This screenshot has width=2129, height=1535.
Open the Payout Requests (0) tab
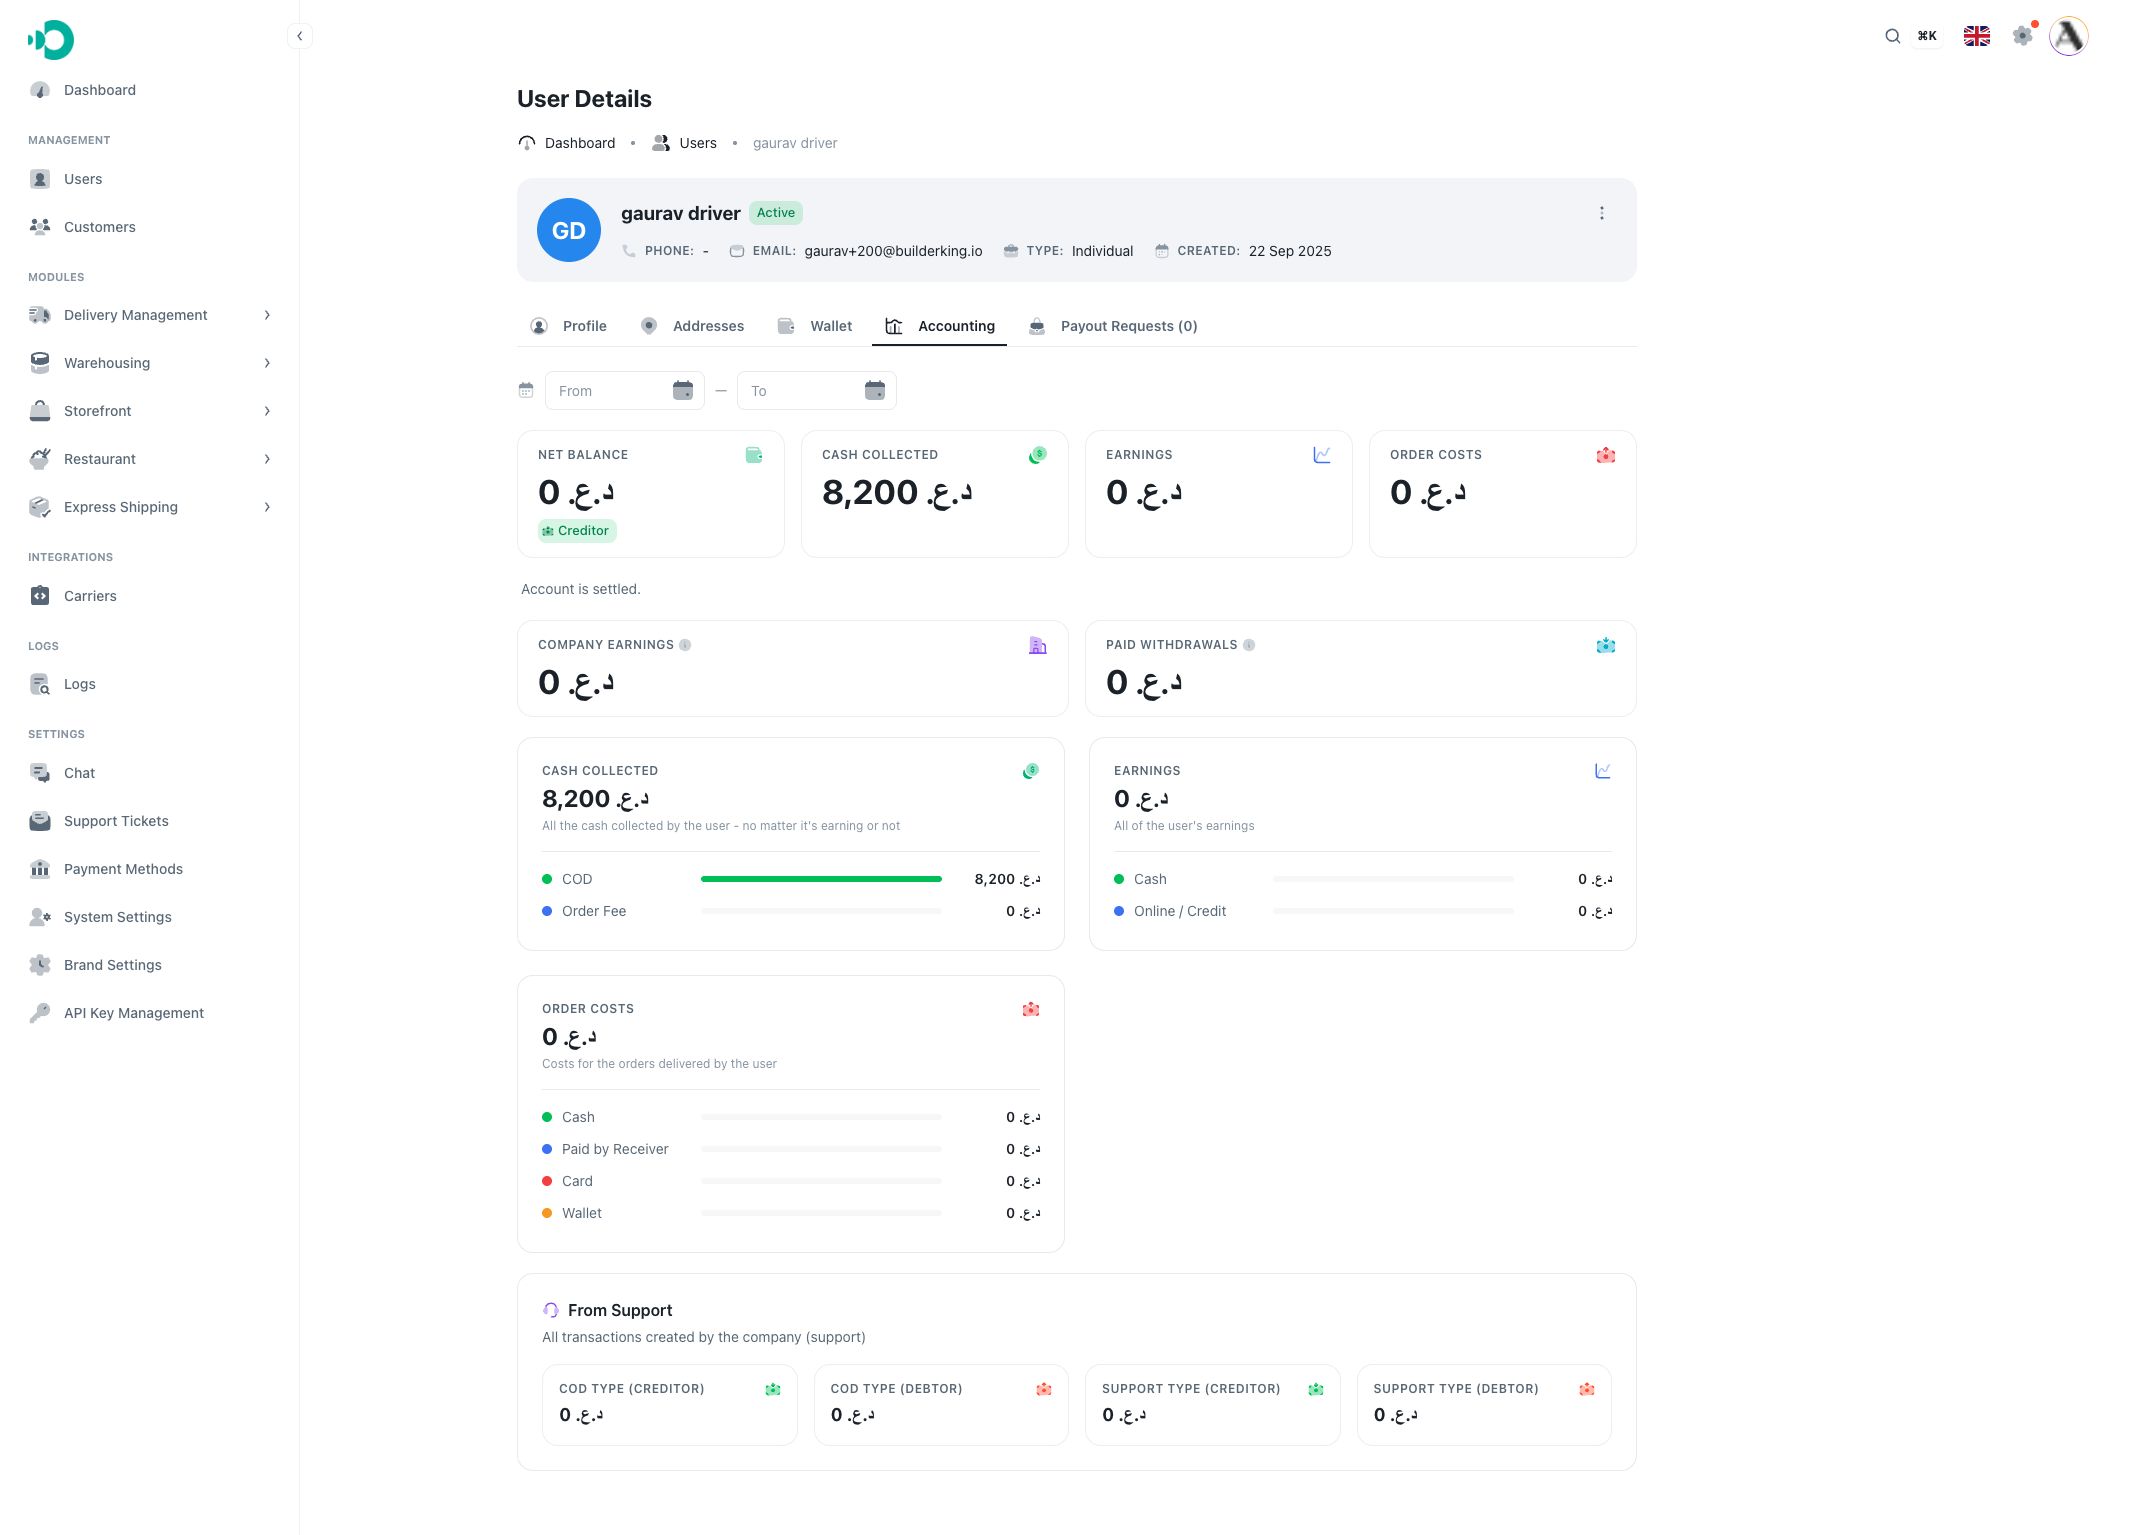tap(1113, 326)
